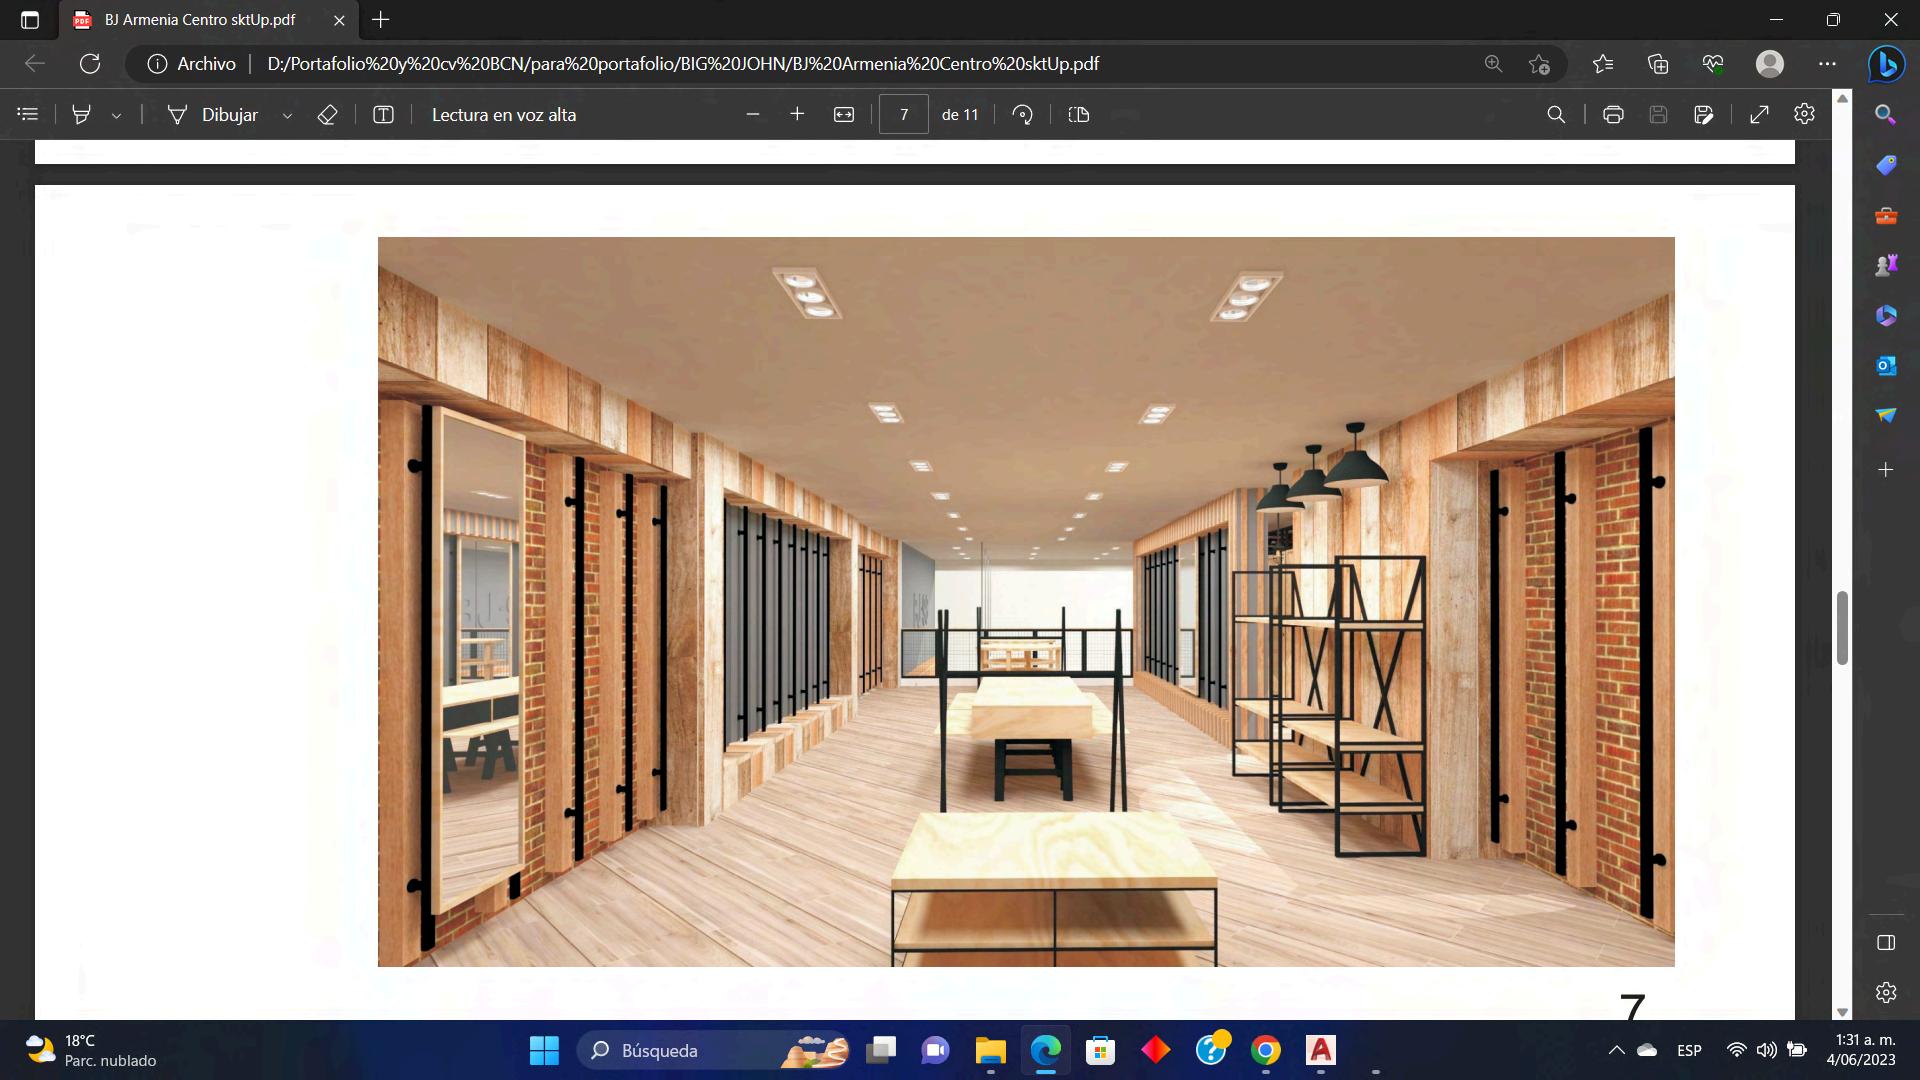Toggle fit to width view
This screenshot has height=1080, width=1920.
coord(844,114)
